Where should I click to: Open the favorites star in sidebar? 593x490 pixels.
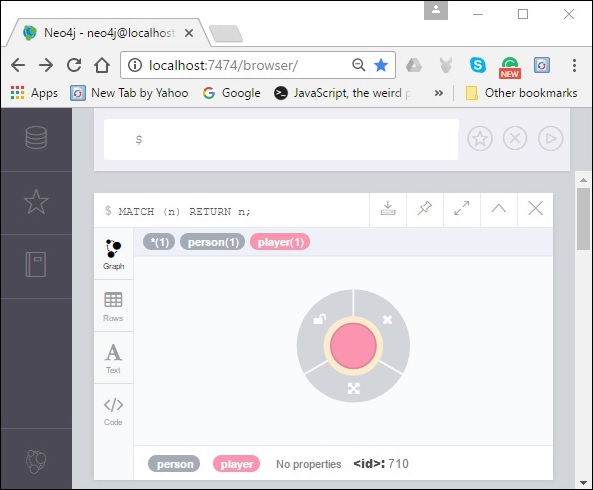(36, 202)
